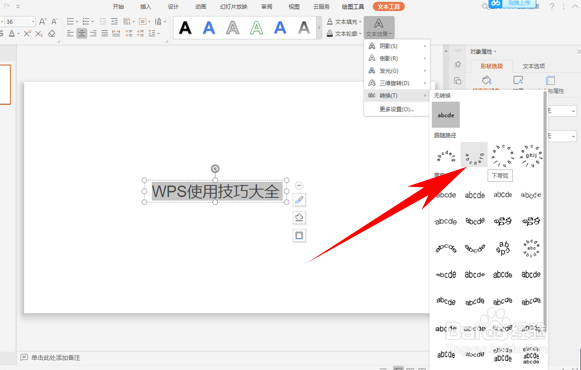The image size is (581, 370).
Task: Click the 单击此处添加备注 notes area
Action: coord(56,358)
